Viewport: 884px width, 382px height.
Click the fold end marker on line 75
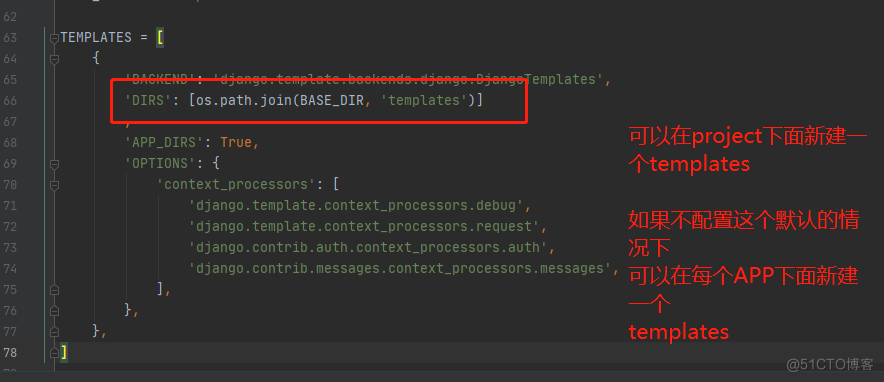click(54, 290)
